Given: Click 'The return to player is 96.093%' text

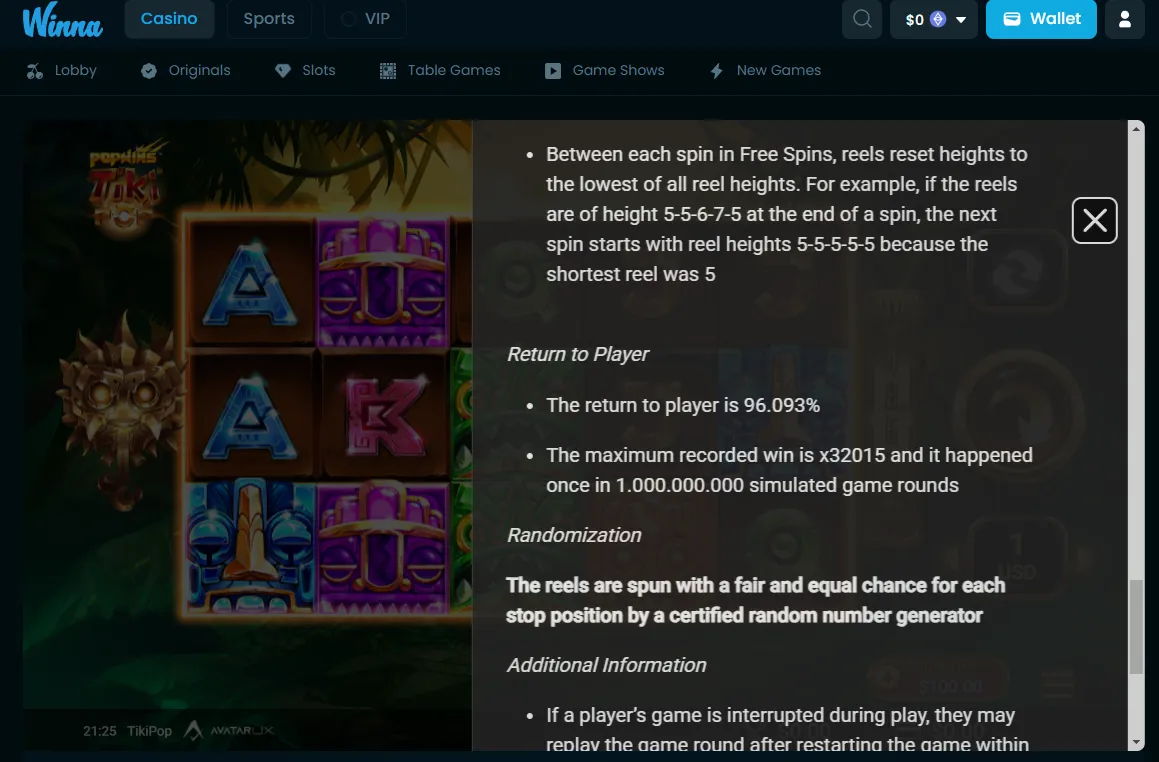Looking at the screenshot, I should pos(683,405).
